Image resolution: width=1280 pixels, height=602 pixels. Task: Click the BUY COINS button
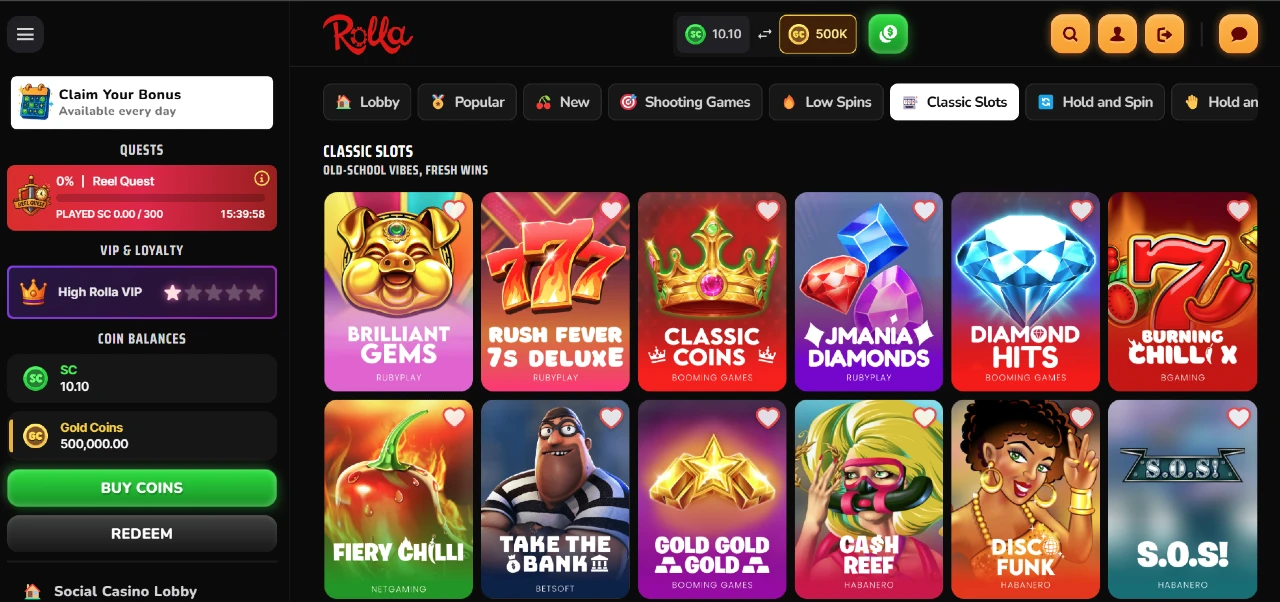pos(142,488)
